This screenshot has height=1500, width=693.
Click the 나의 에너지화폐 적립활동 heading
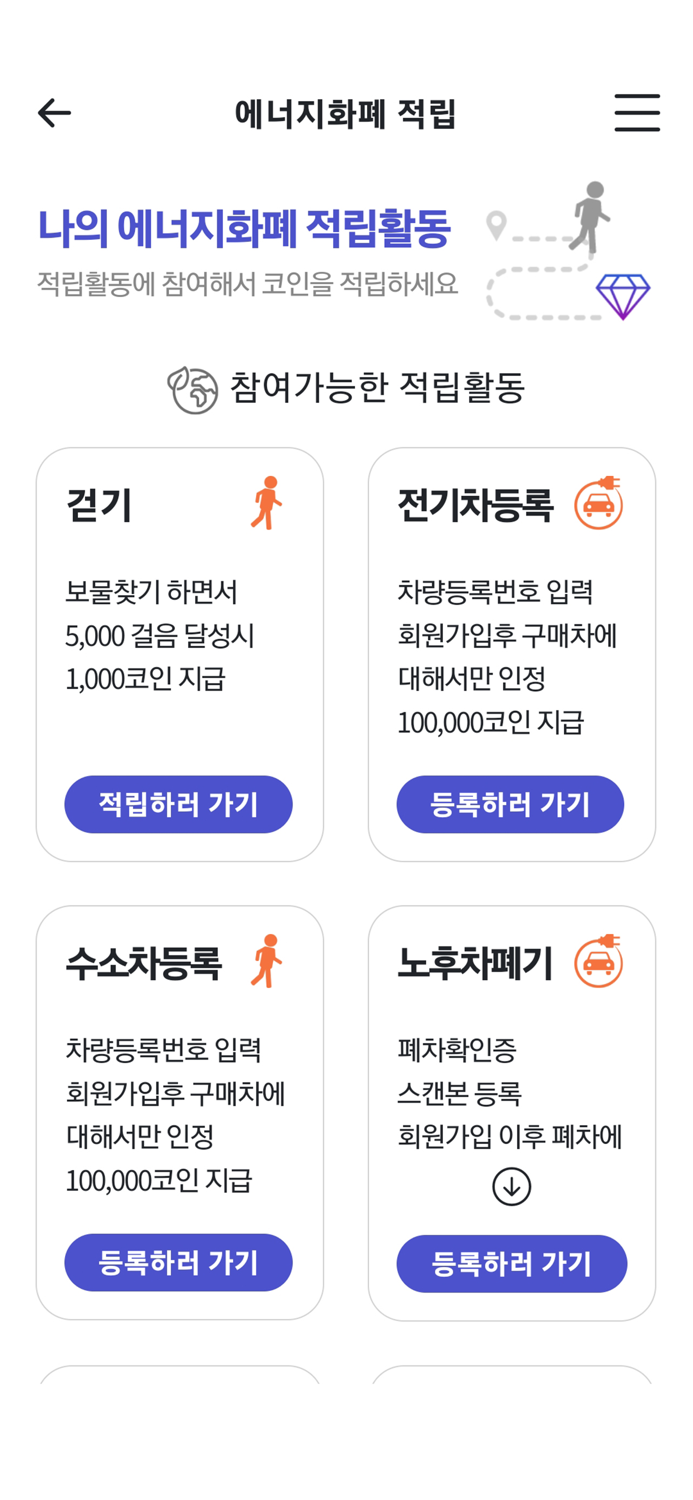(244, 227)
